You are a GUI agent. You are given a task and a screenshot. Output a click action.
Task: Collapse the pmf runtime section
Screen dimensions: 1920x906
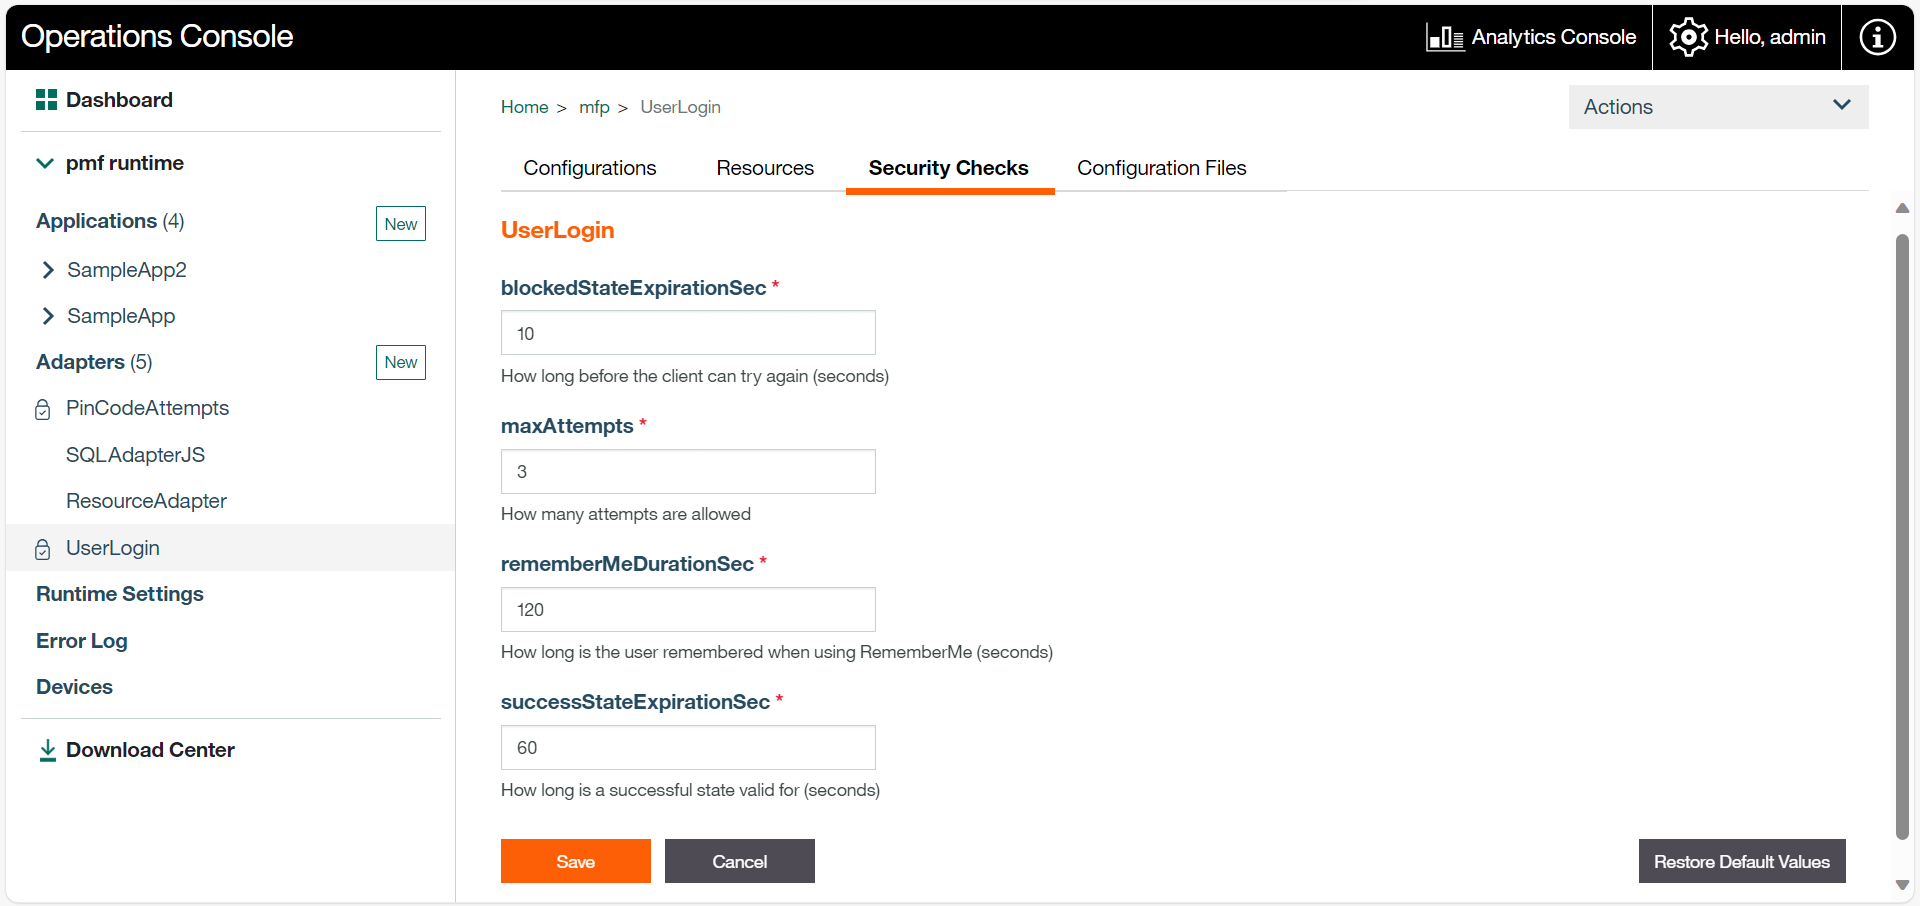[45, 163]
